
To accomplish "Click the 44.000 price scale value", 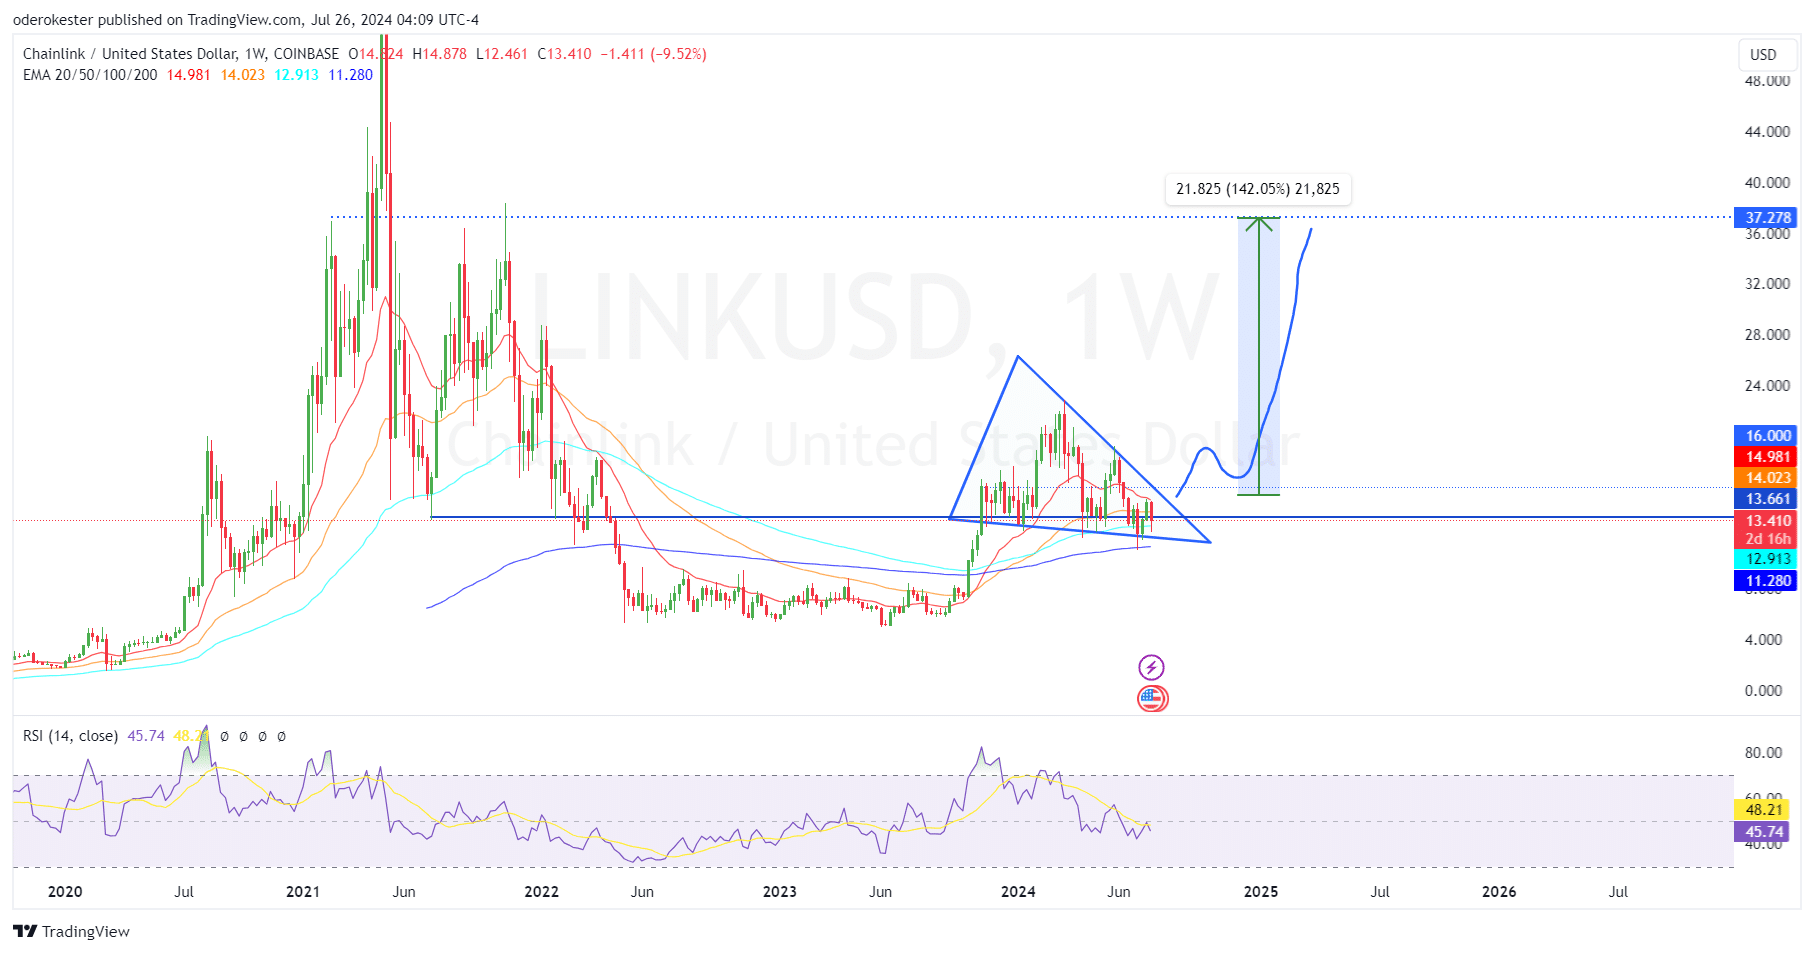I will tap(1767, 132).
